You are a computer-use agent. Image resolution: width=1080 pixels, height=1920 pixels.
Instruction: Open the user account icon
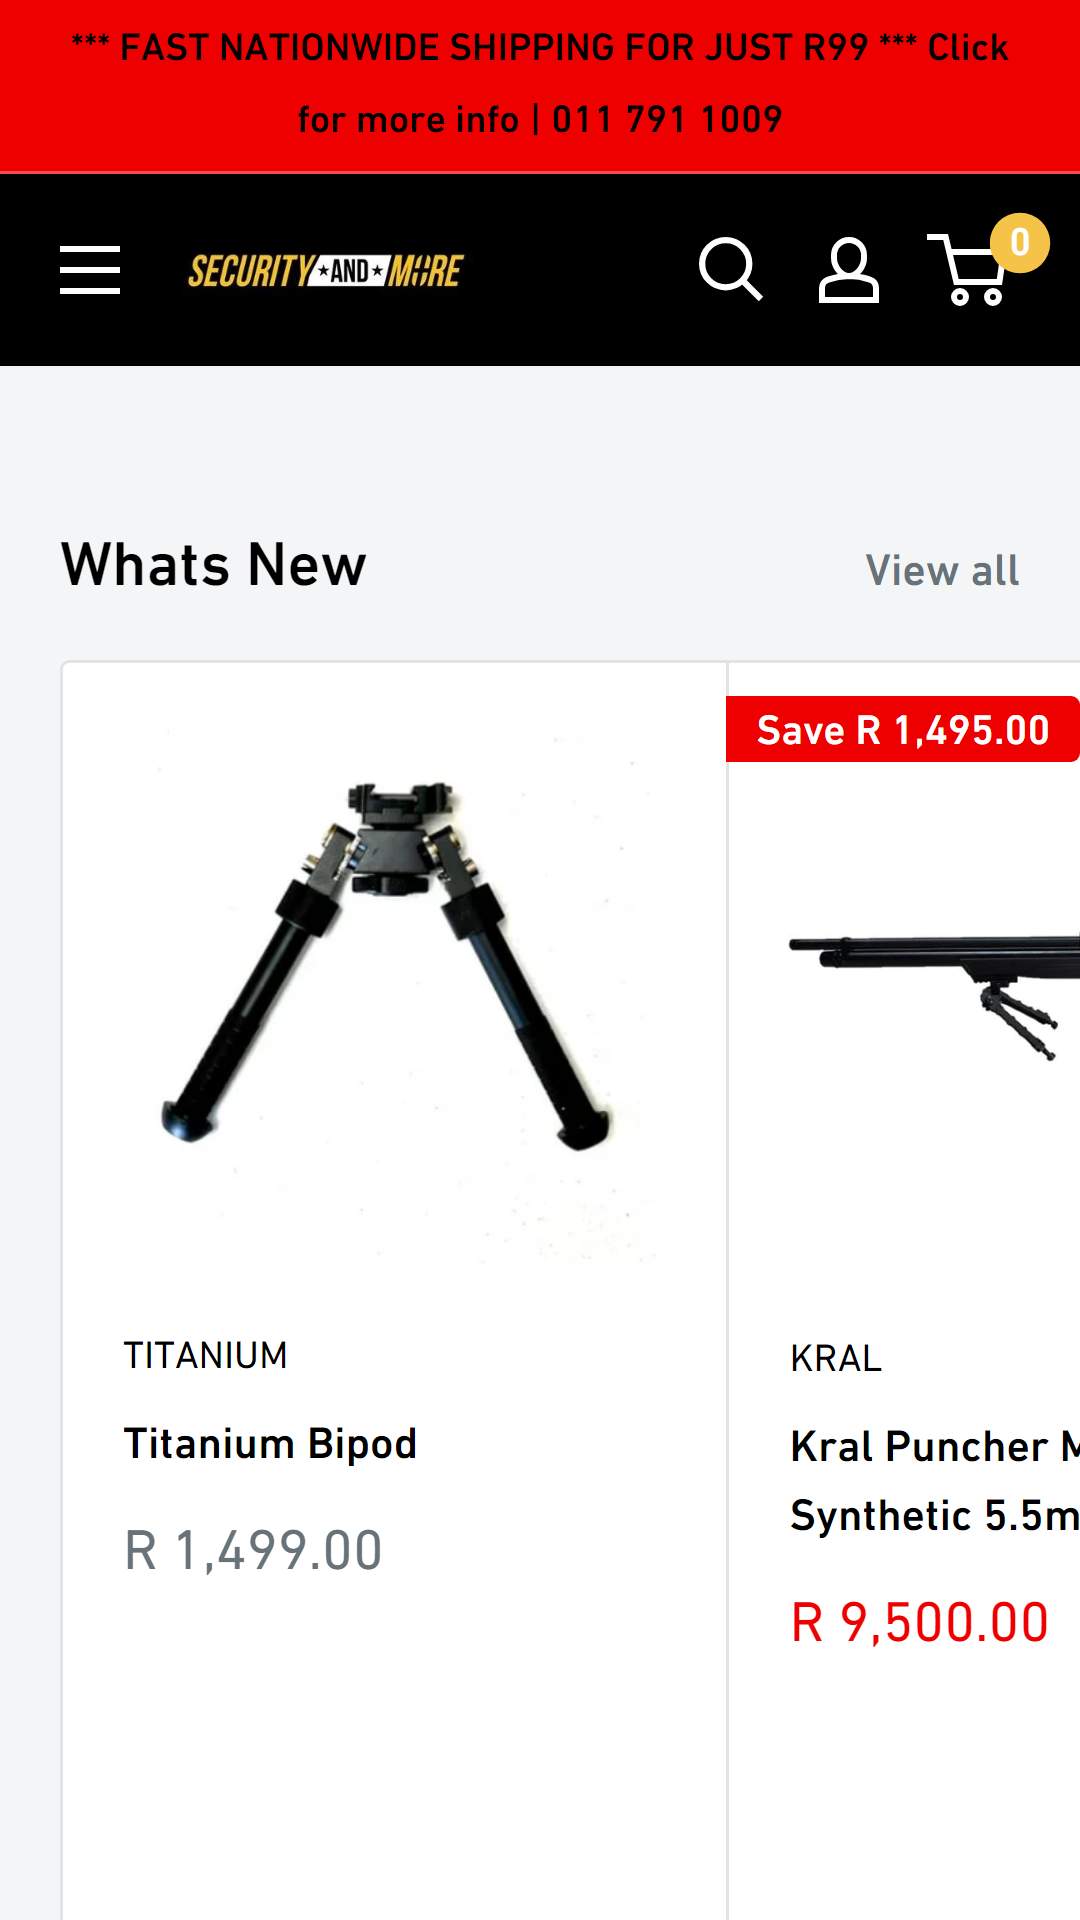point(849,270)
